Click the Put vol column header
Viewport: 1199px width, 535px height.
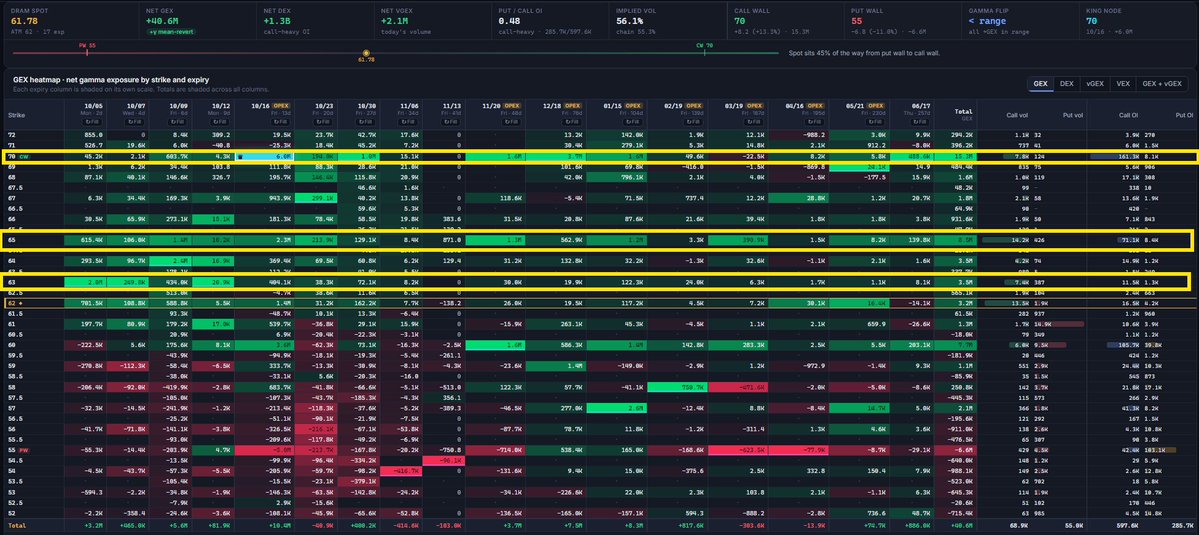tap(1071, 115)
